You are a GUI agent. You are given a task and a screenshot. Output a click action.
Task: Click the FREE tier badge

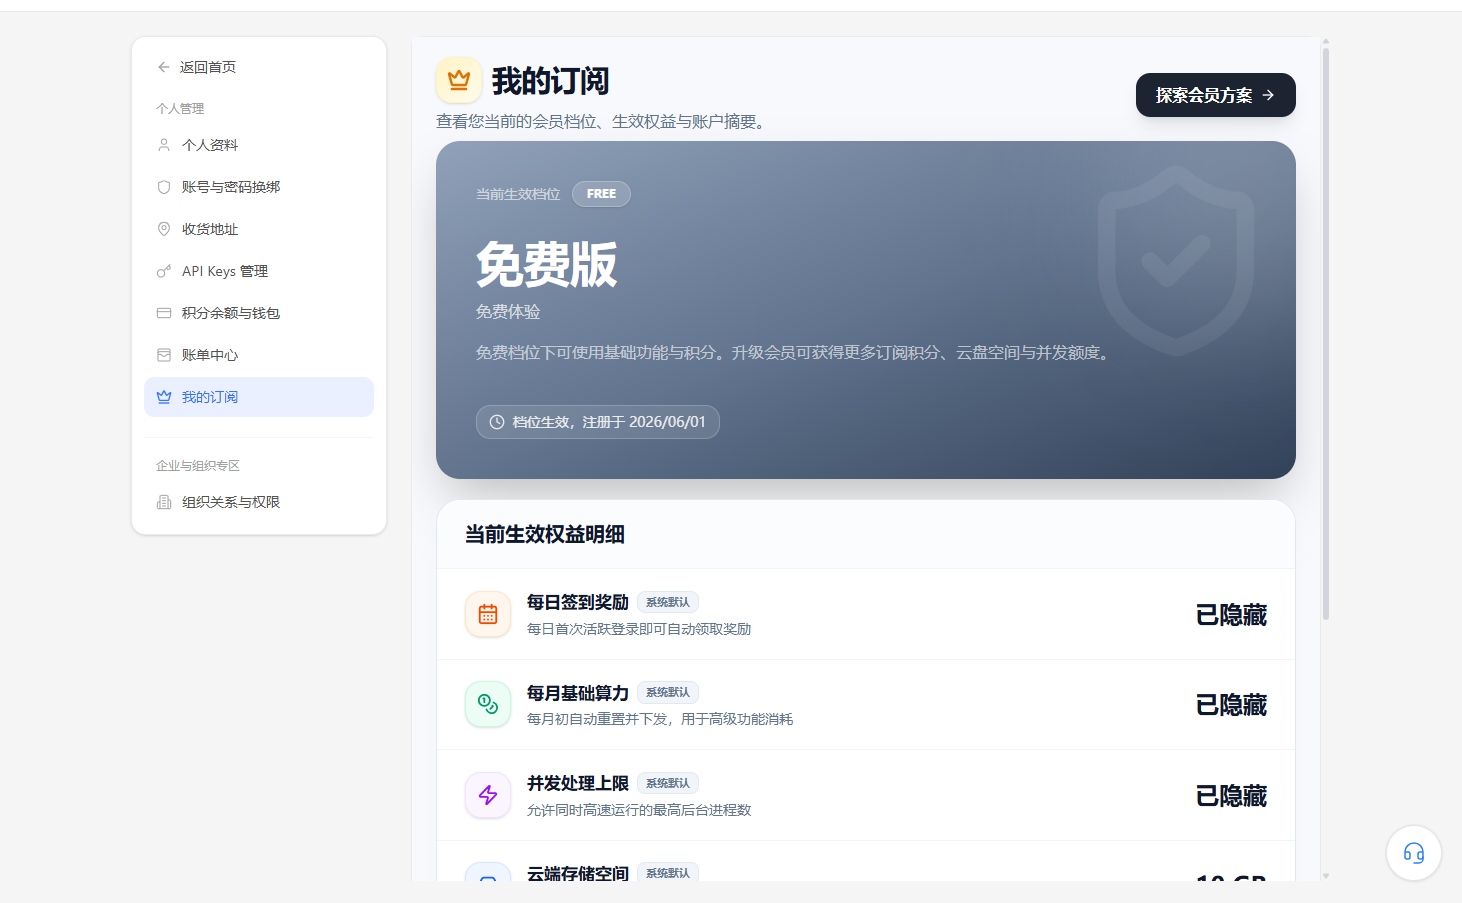pos(601,194)
